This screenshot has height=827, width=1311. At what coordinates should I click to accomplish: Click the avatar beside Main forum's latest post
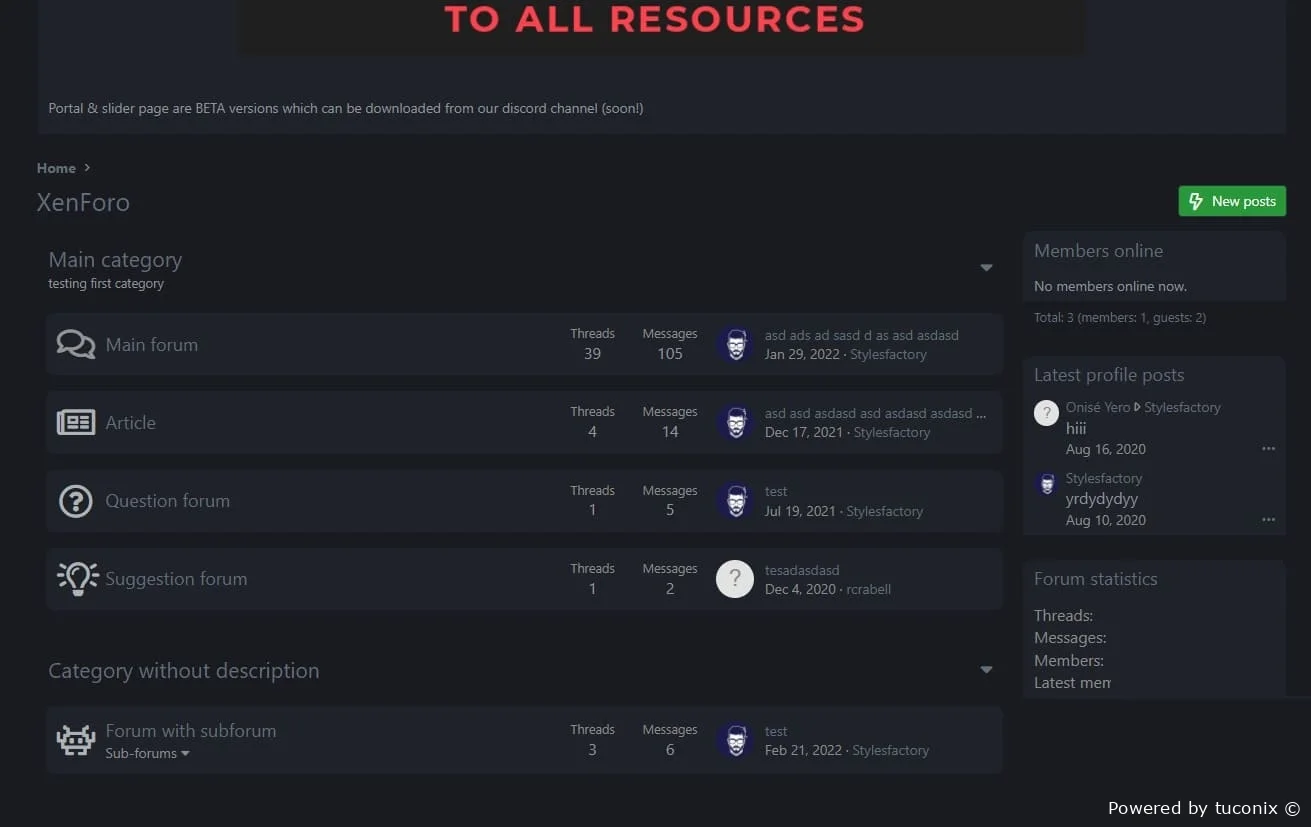click(735, 345)
